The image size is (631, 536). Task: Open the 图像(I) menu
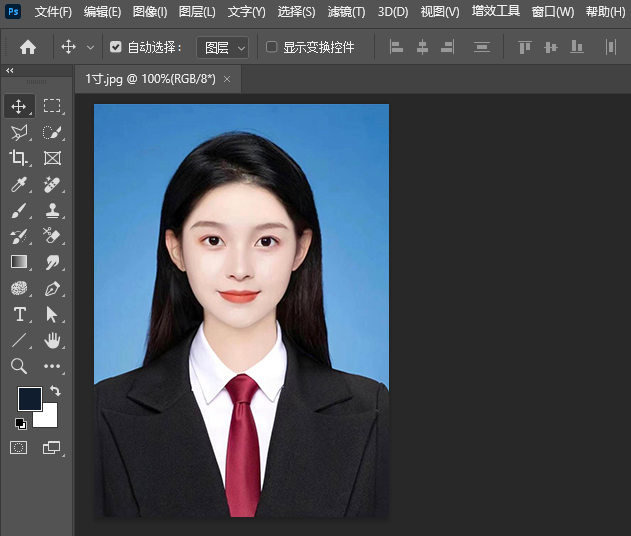[150, 12]
